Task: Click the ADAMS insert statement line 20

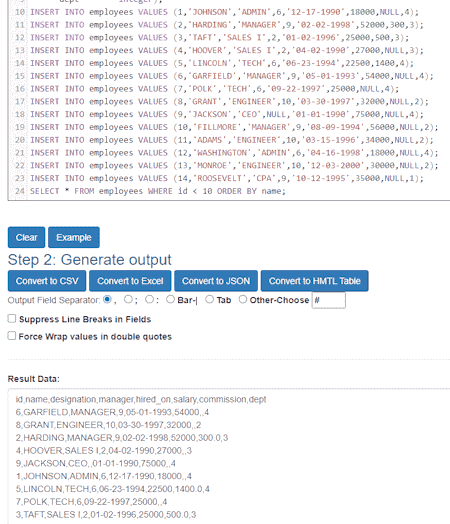Action: tap(232, 140)
